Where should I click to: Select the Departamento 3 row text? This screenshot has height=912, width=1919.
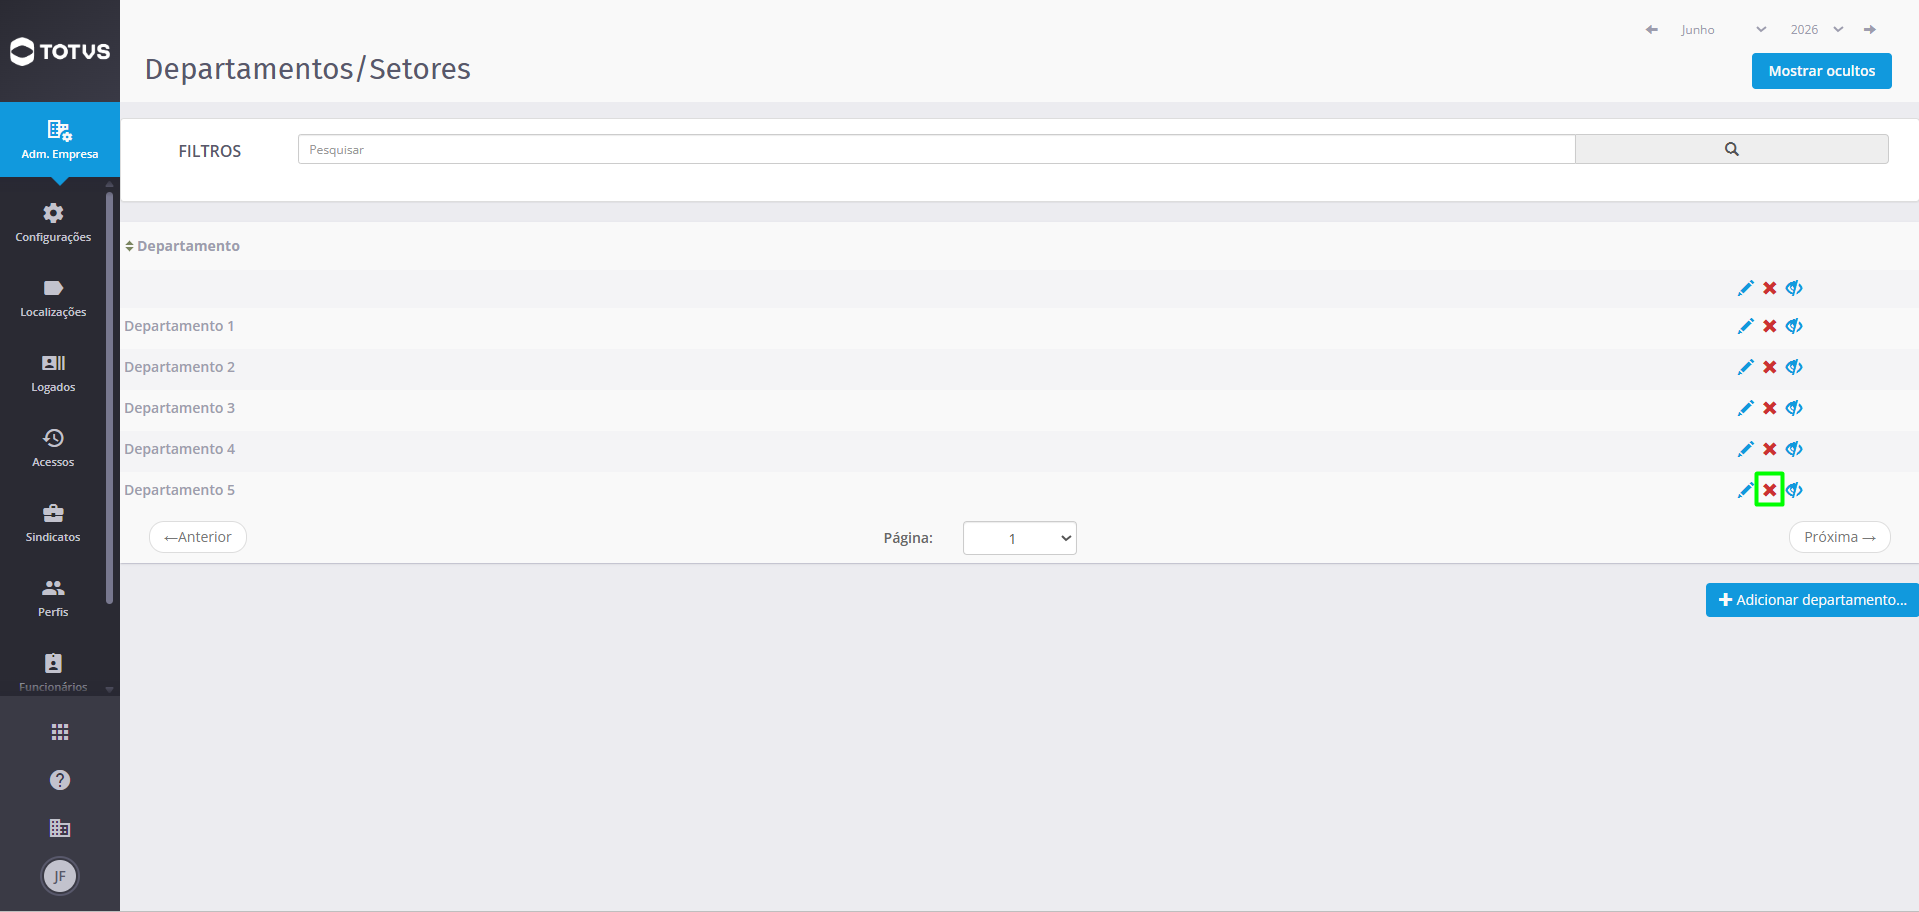tap(179, 408)
